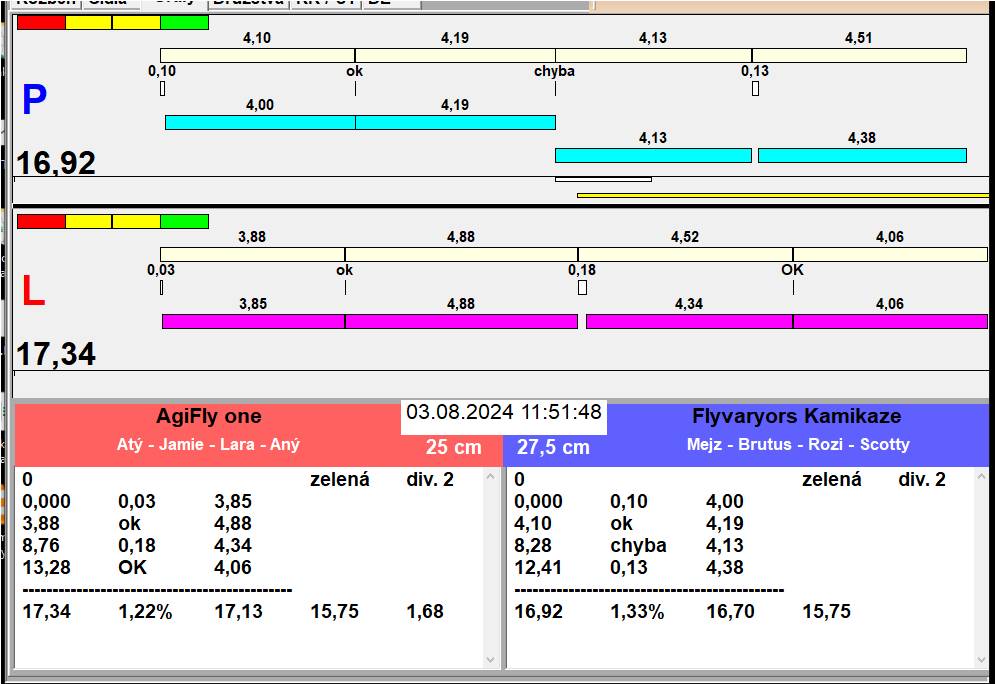
Task: Select the cyan 4,00 run bar in lane P
Action: pos(260,122)
